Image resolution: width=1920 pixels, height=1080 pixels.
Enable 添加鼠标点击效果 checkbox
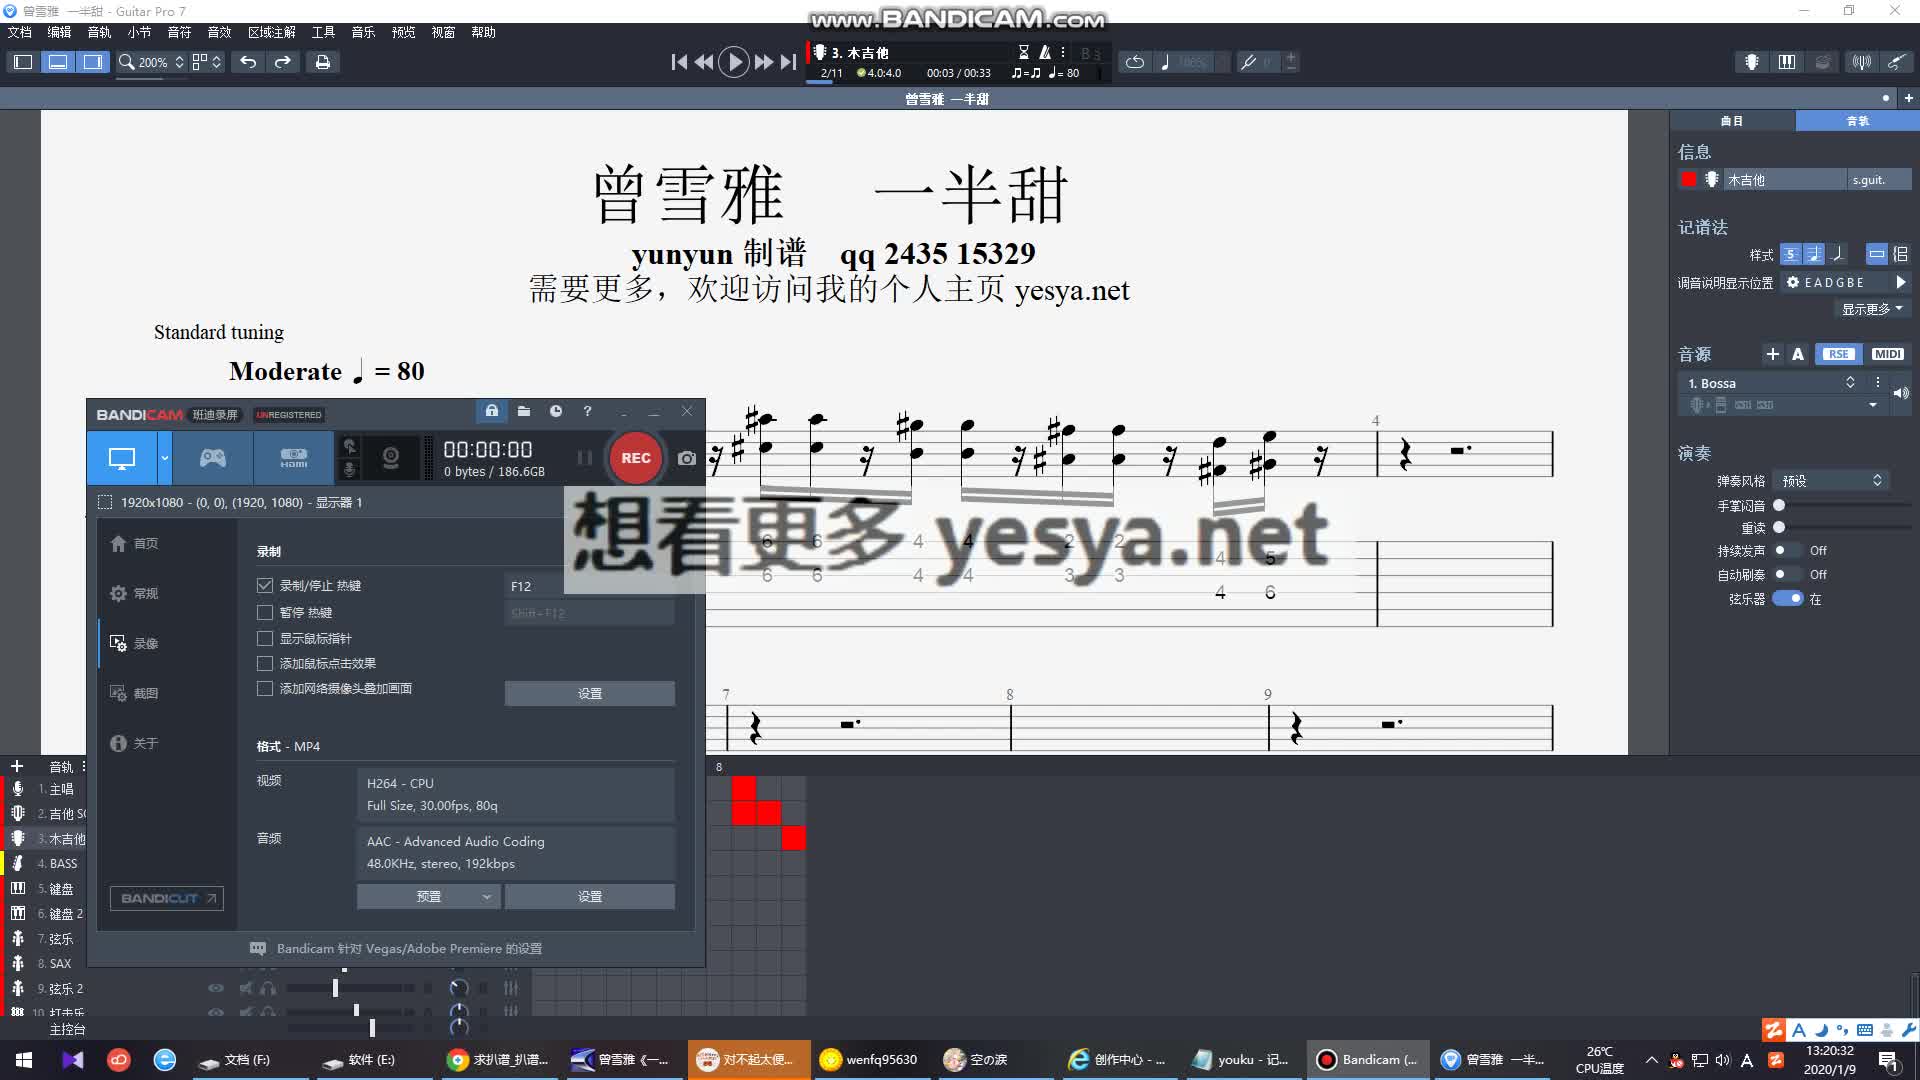pos(265,663)
